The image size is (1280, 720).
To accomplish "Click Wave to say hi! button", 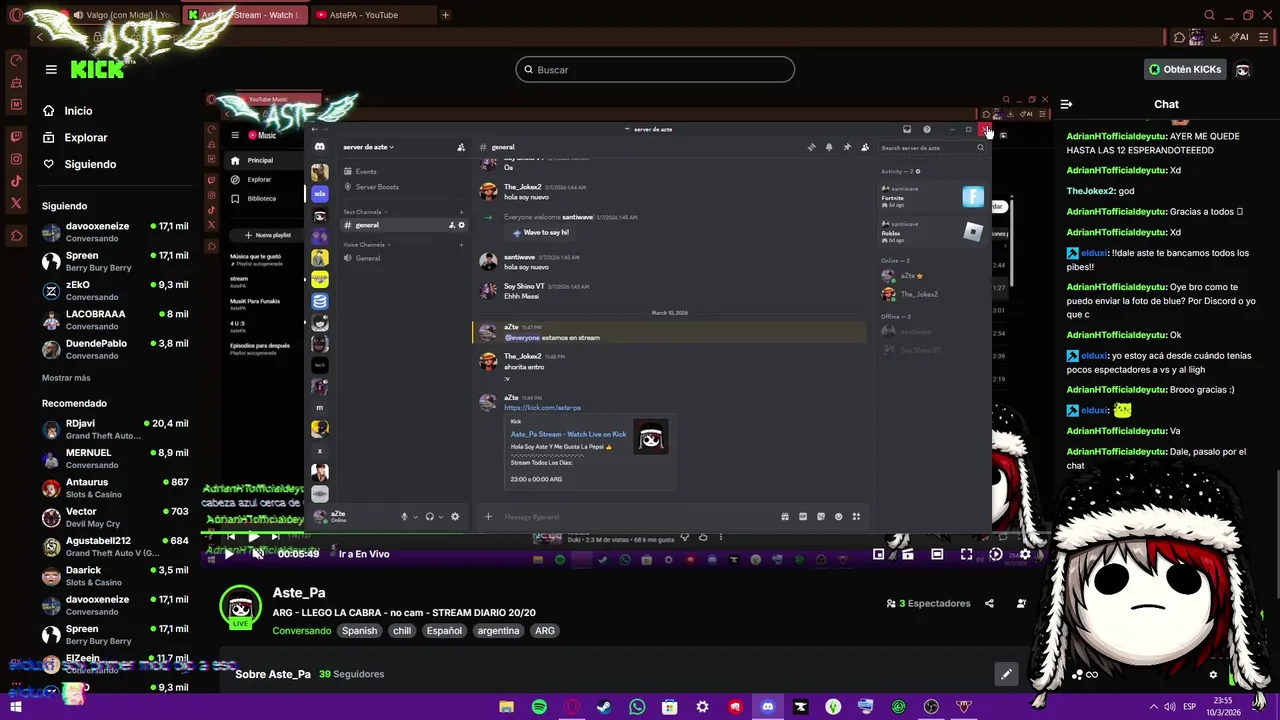I will [x=540, y=232].
